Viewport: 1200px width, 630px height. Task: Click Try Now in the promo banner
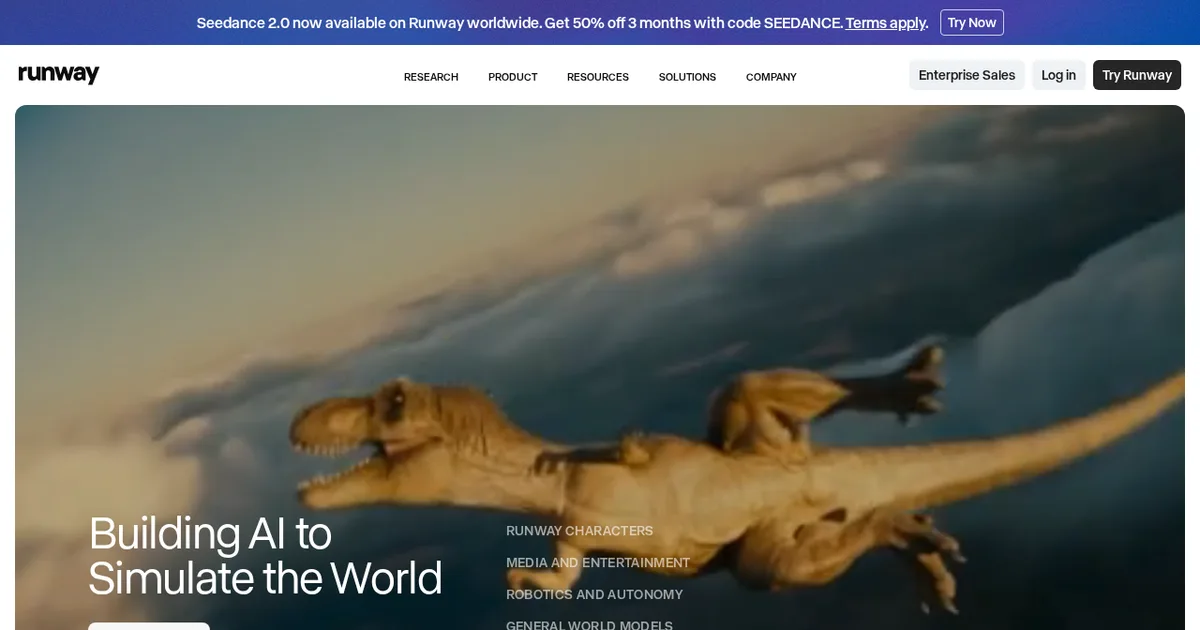pyautogui.click(x=972, y=22)
